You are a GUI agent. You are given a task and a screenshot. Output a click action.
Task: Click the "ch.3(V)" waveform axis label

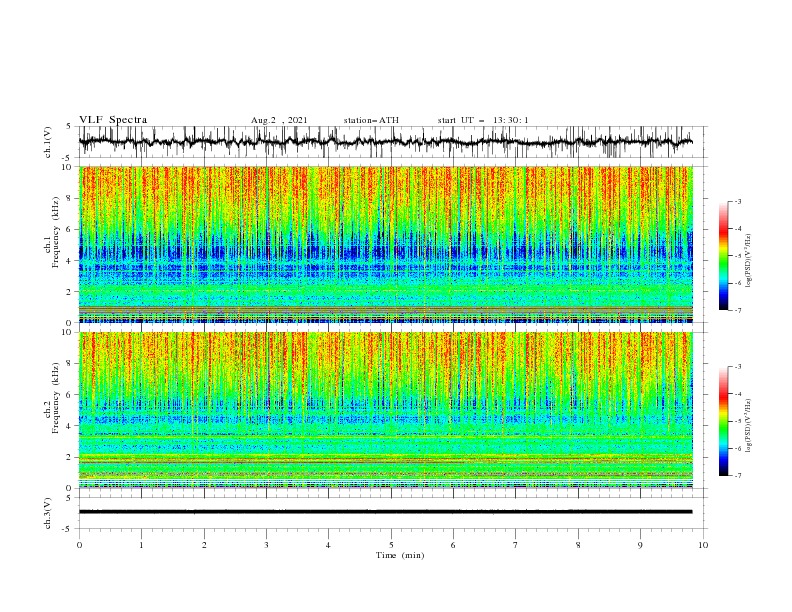[x=48, y=513]
